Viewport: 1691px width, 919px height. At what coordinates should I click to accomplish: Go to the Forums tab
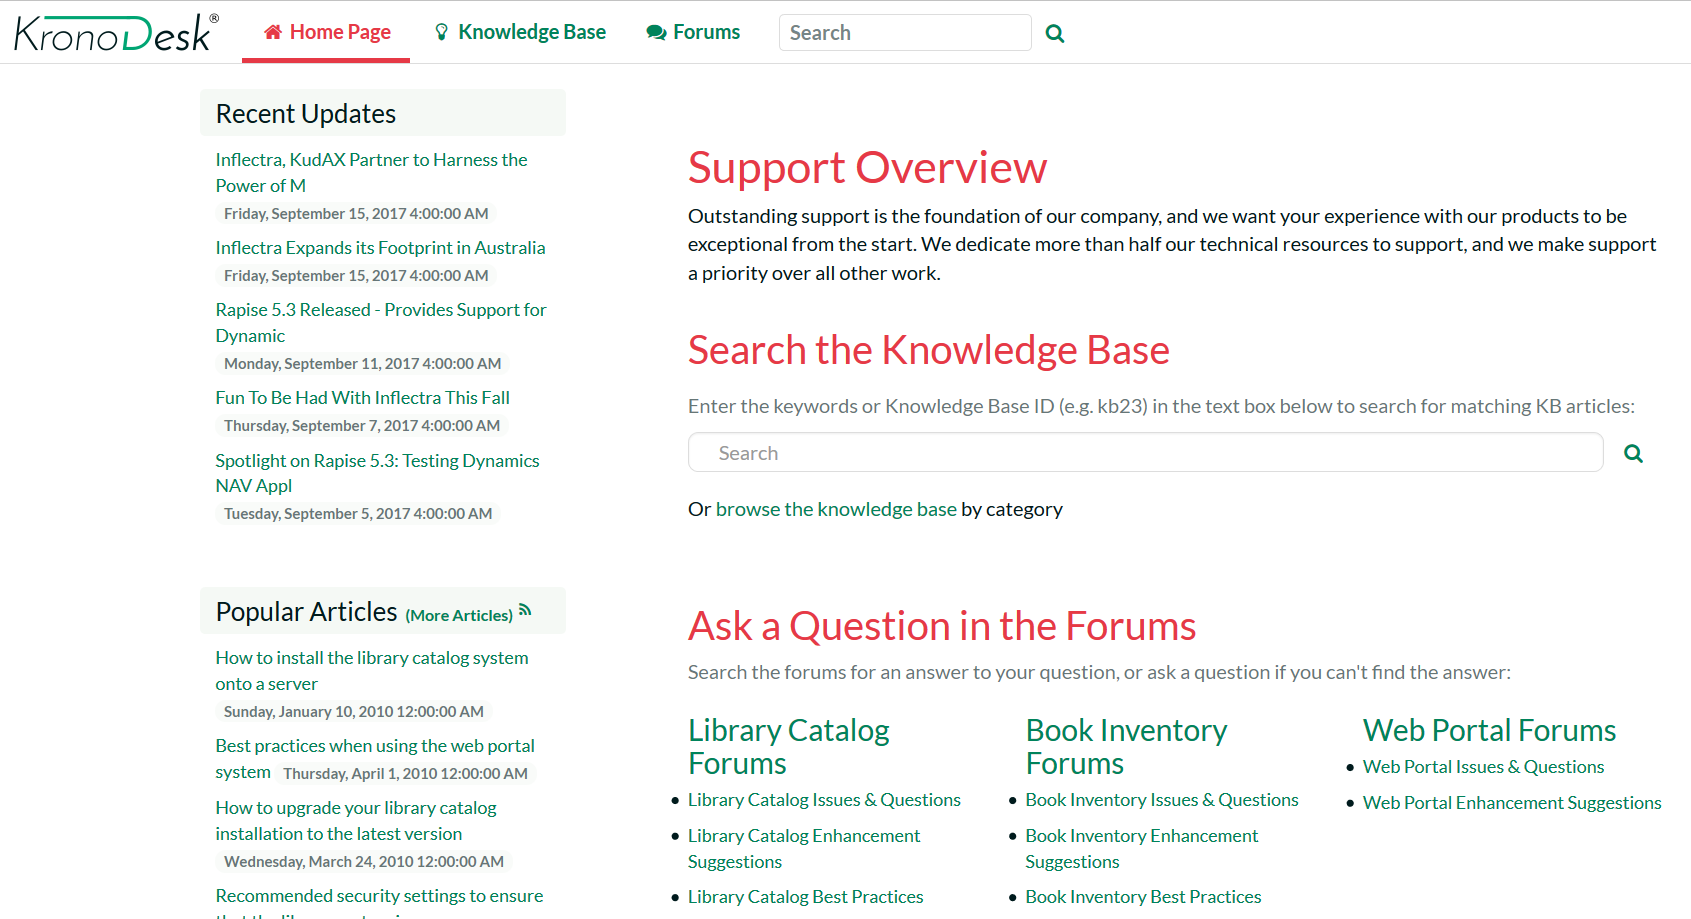(693, 32)
